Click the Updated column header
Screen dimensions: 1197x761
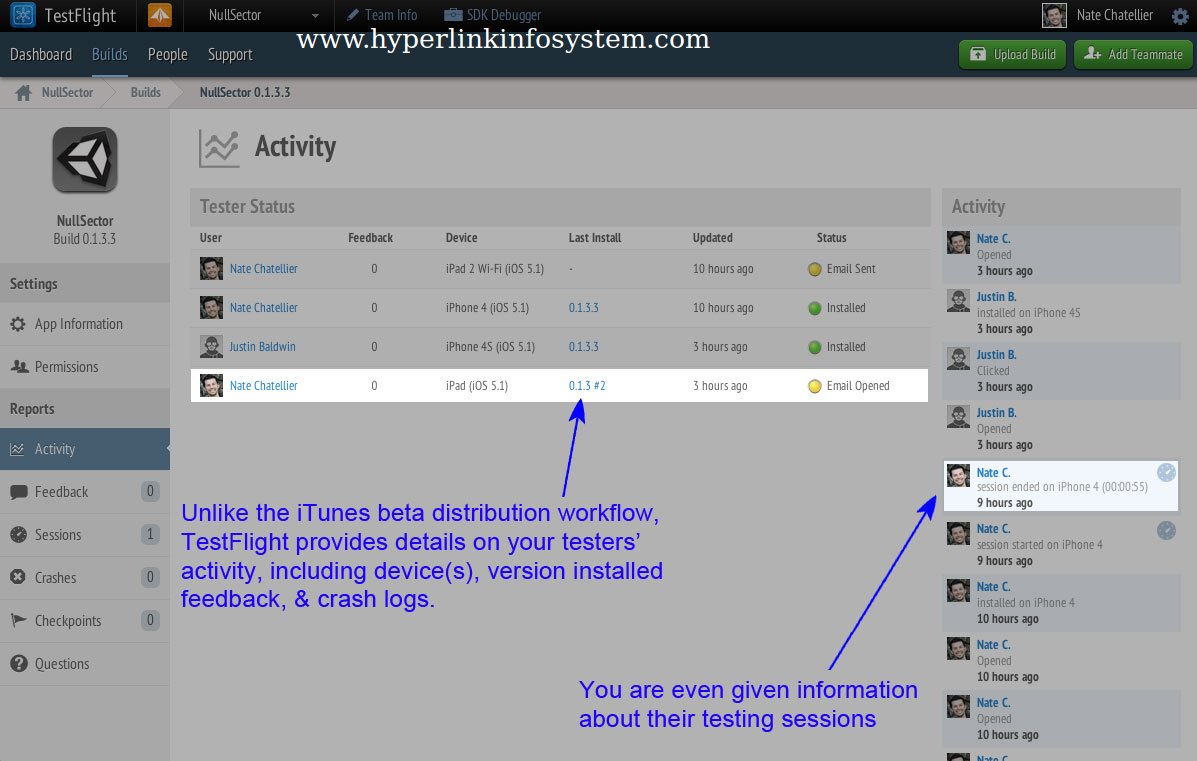click(712, 237)
